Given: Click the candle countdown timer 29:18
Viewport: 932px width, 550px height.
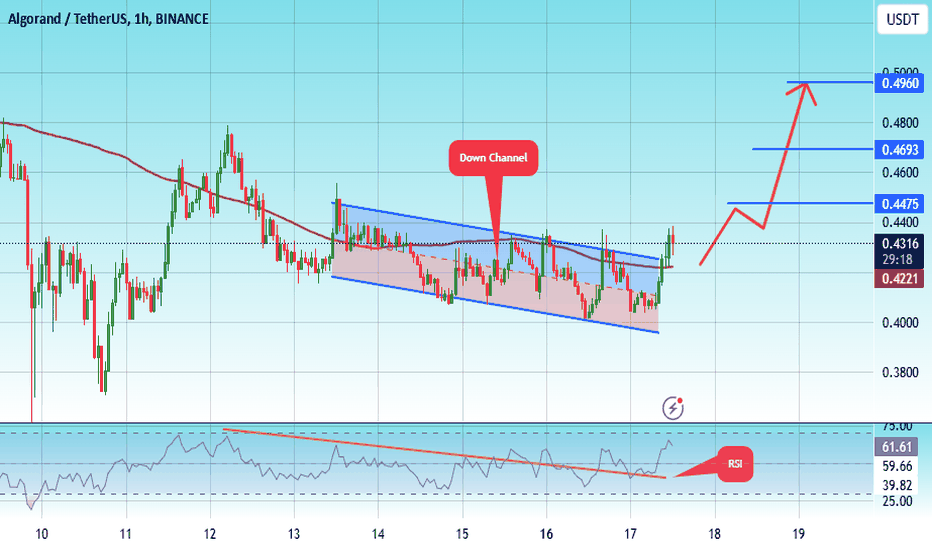Looking at the screenshot, I should pos(897,260).
